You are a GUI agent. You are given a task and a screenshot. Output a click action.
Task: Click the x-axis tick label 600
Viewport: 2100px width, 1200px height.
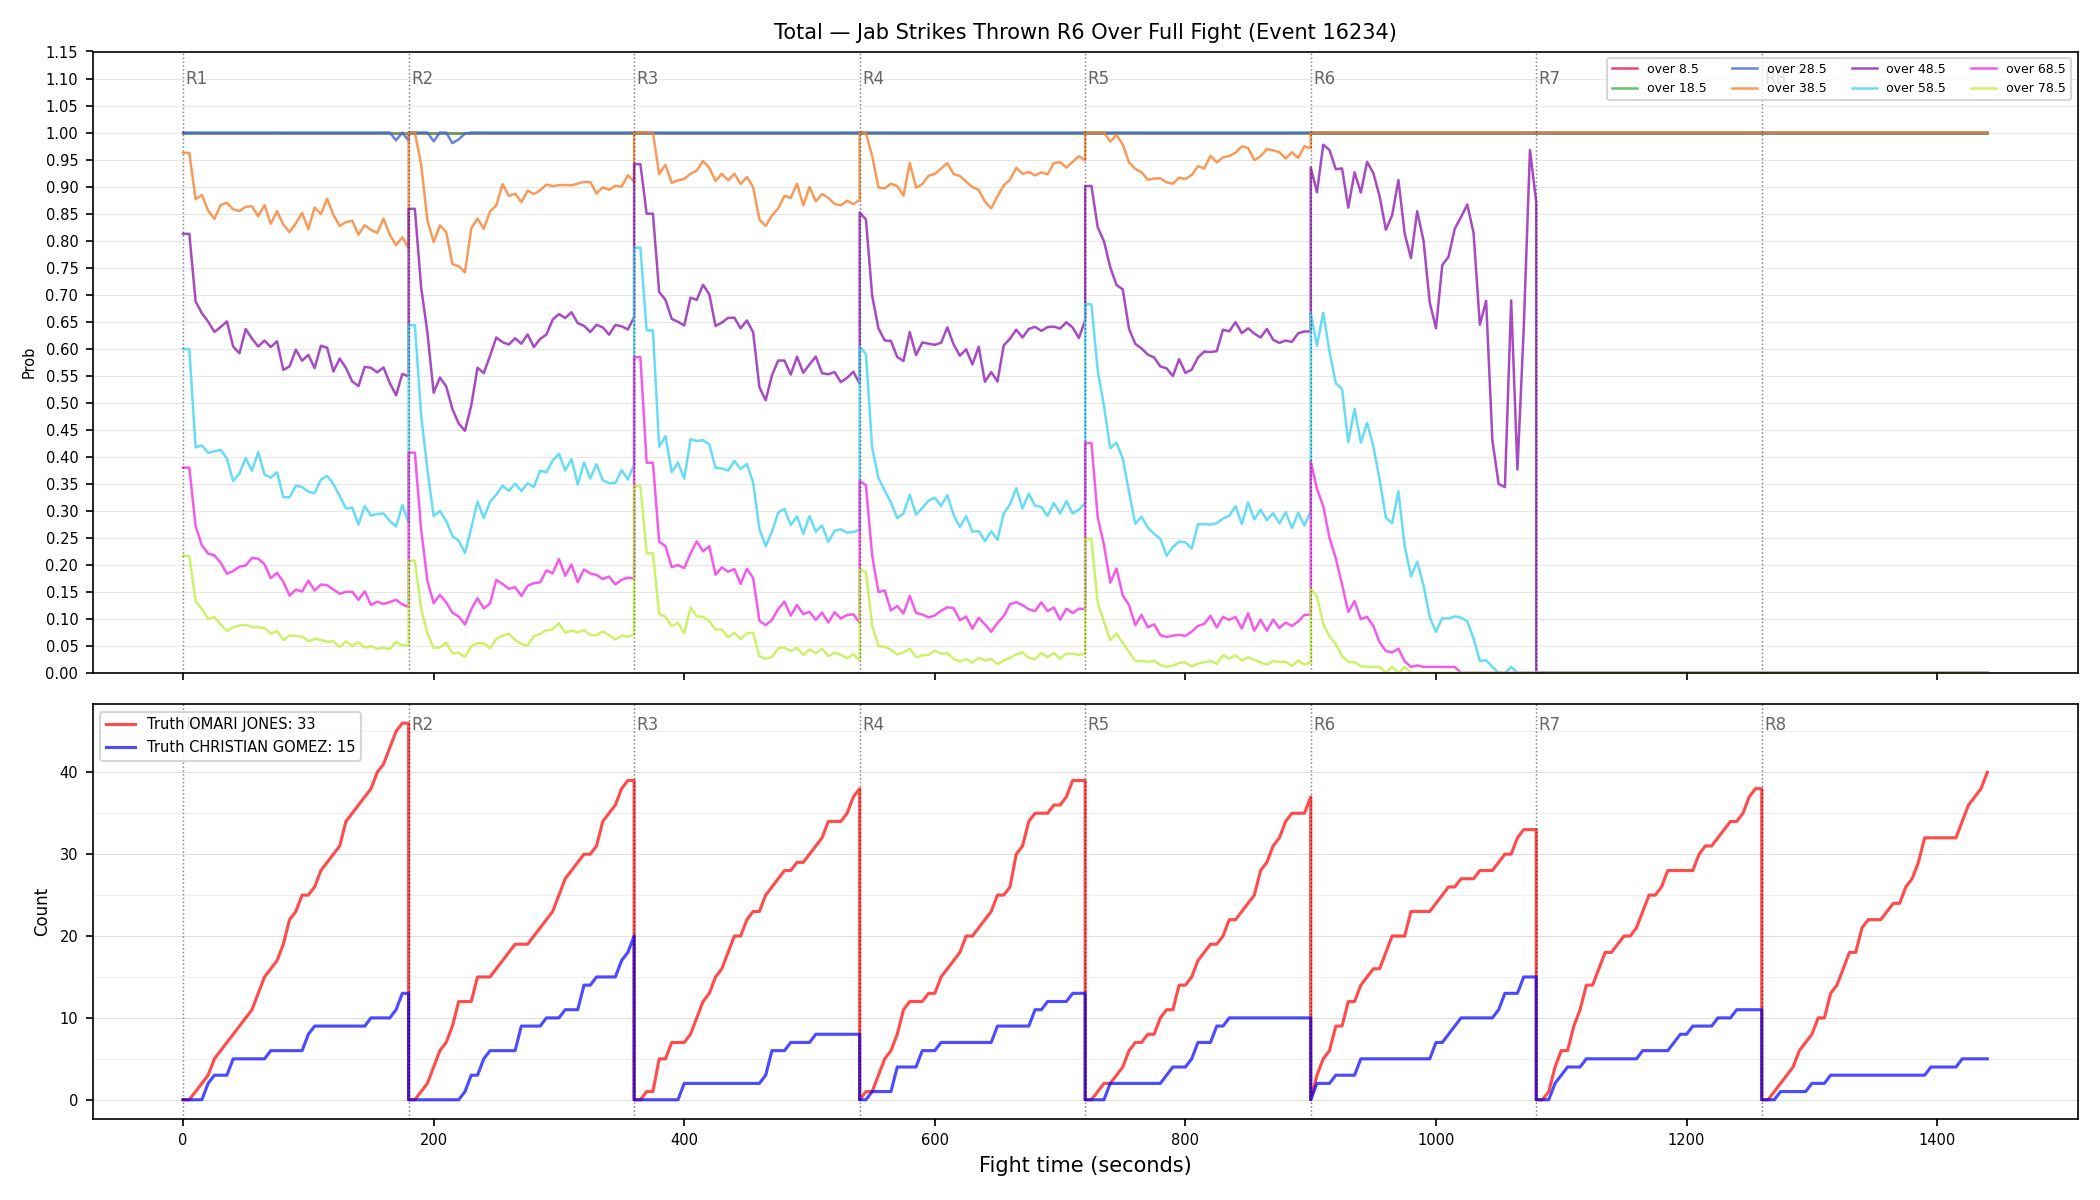(x=935, y=1139)
